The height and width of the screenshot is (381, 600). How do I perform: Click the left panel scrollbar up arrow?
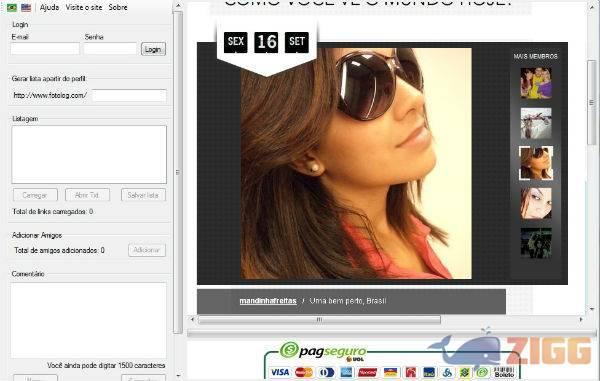click(178, 5)
